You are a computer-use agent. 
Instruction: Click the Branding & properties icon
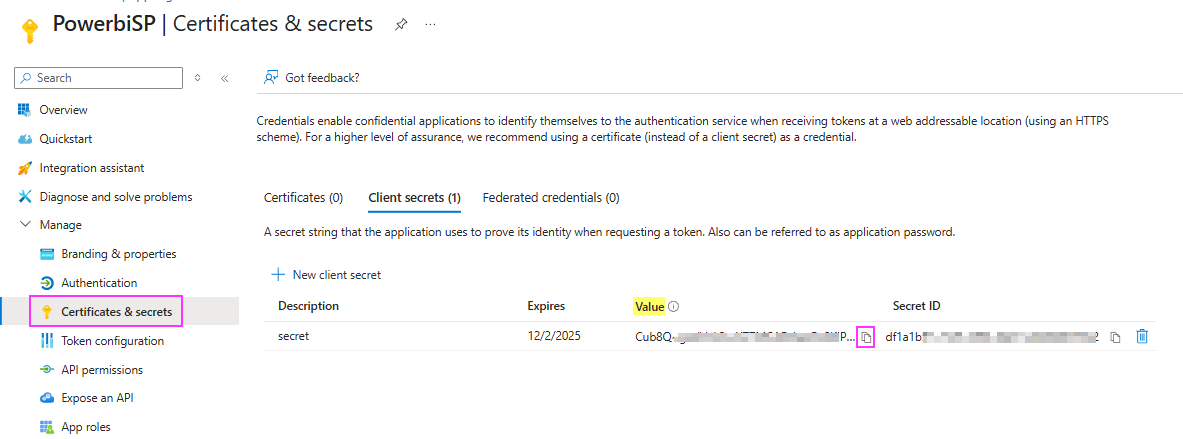point(47,254)
